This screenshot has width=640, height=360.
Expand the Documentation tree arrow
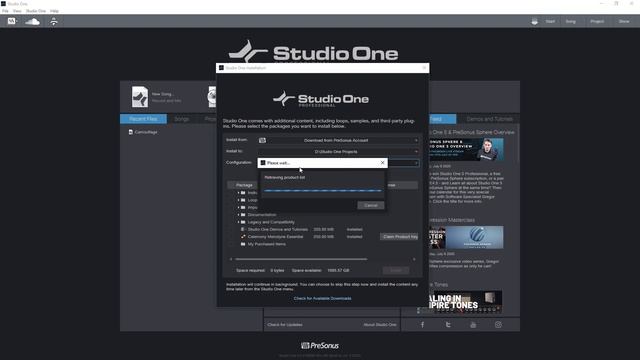pyautogui.click(x=238, y=215)
